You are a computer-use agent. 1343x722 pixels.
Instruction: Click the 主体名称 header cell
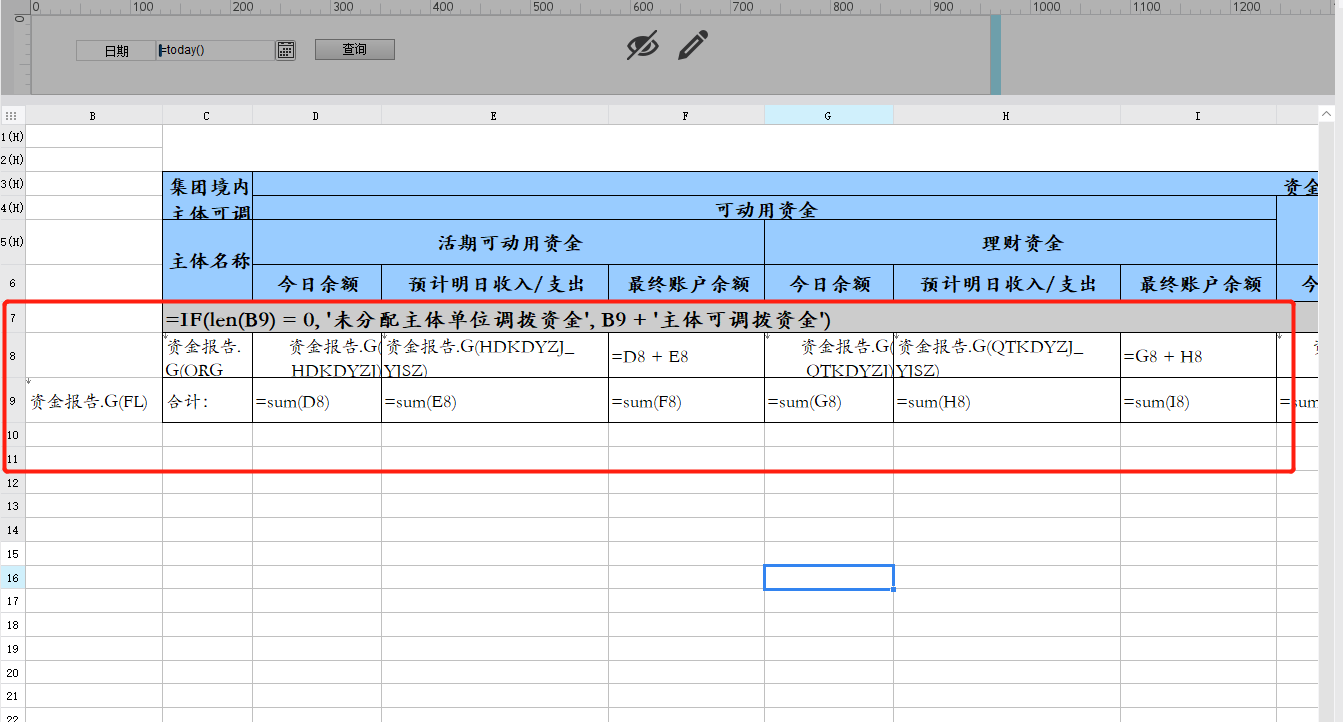(x=207, y=260)
